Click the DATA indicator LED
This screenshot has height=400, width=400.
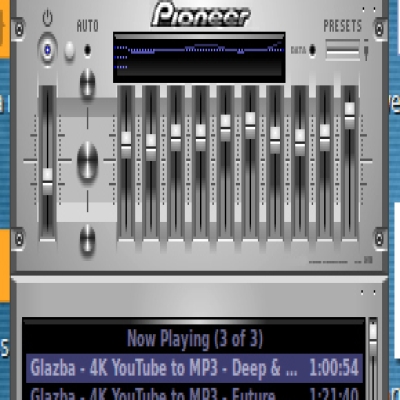(x=312, y=50)
